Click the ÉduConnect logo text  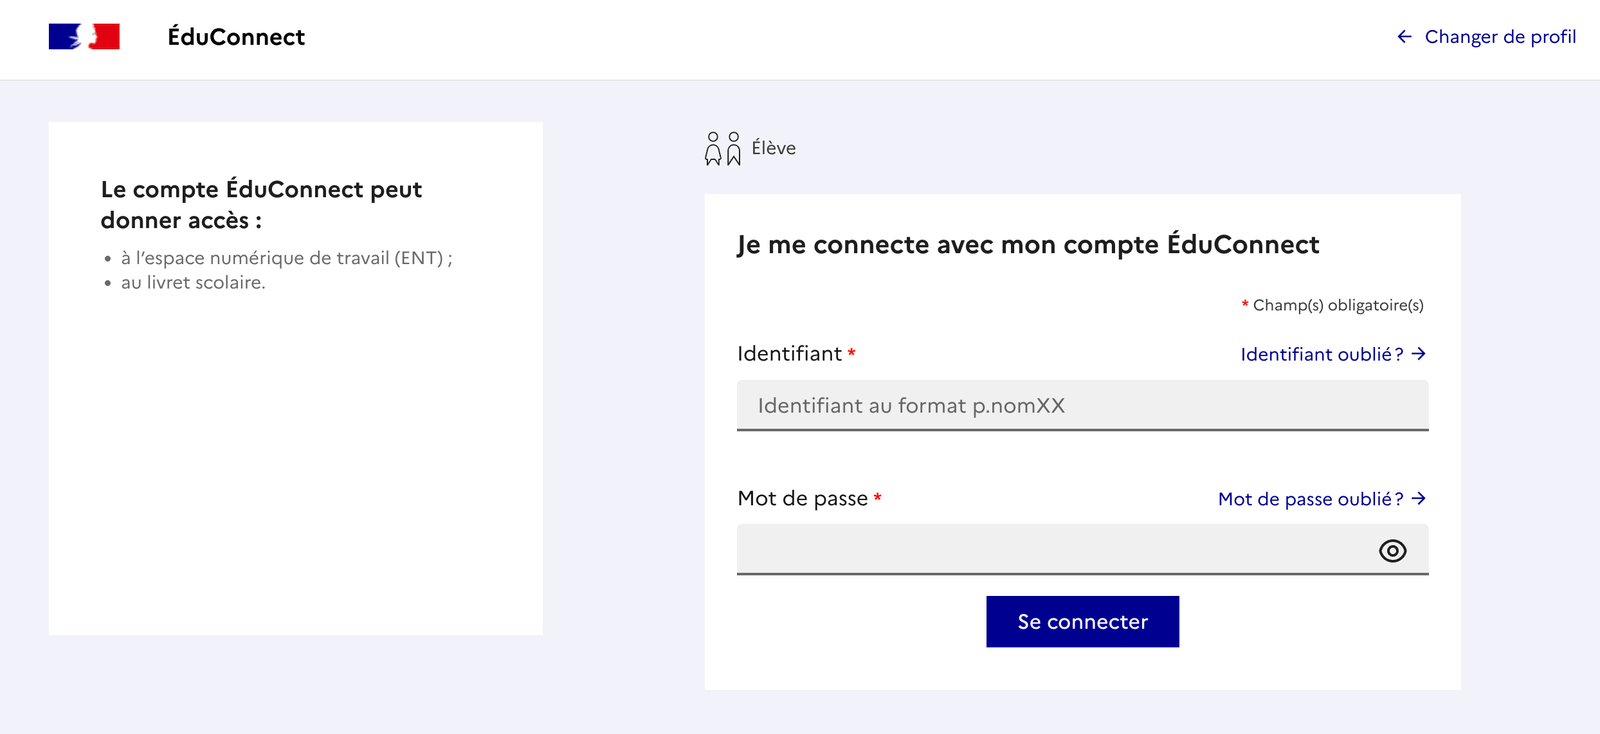point(238,37)
